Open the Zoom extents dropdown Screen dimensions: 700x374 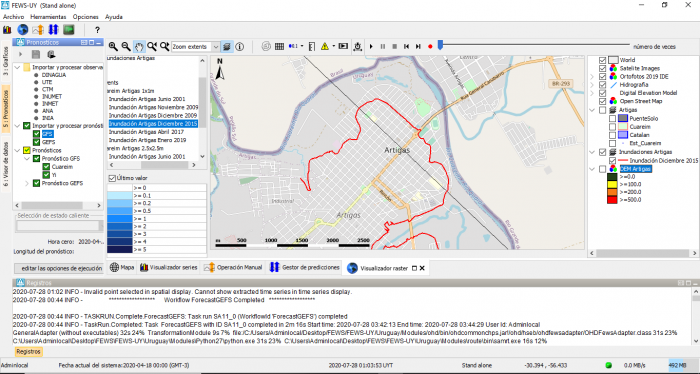[x=216, y=46]
